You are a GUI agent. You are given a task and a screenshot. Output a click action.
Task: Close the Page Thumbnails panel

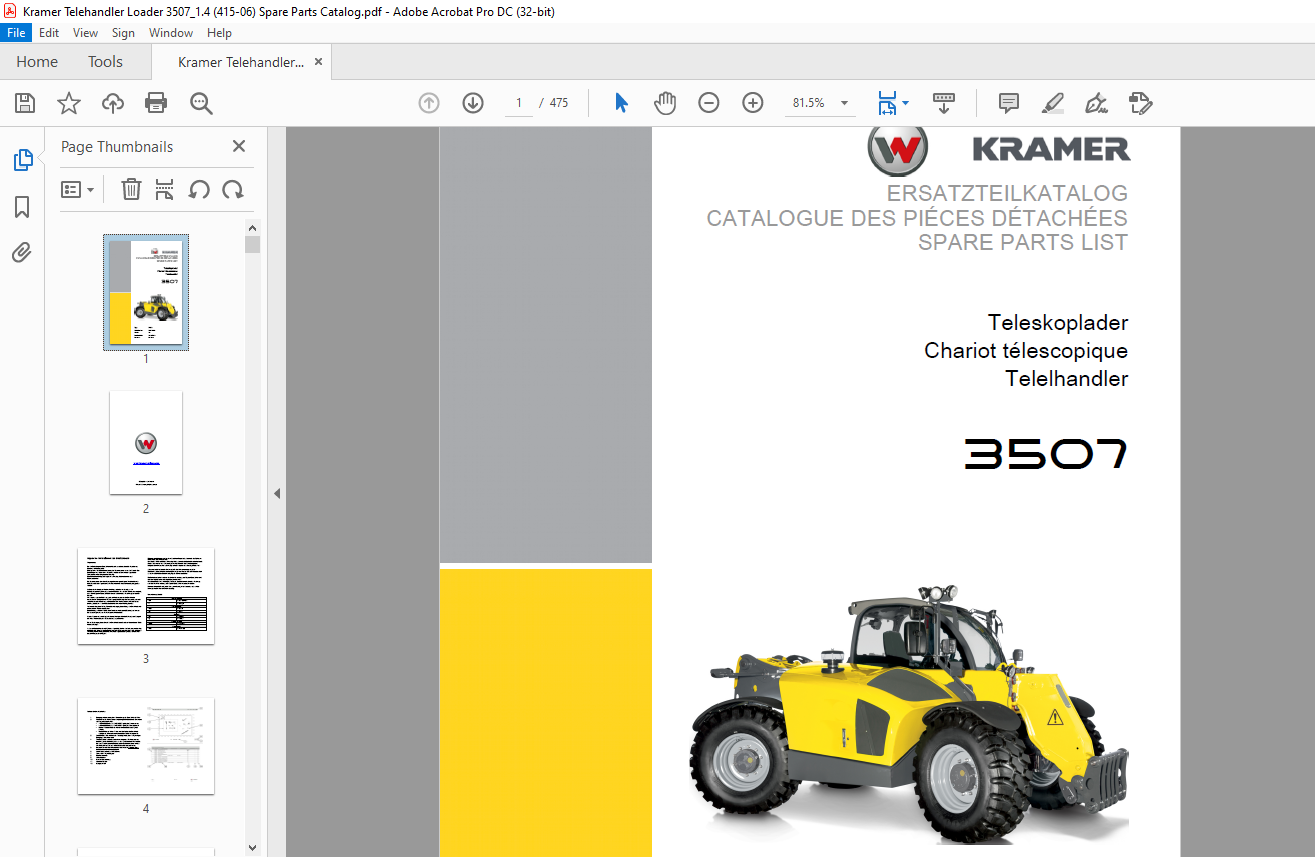click(x=239, y=146)
